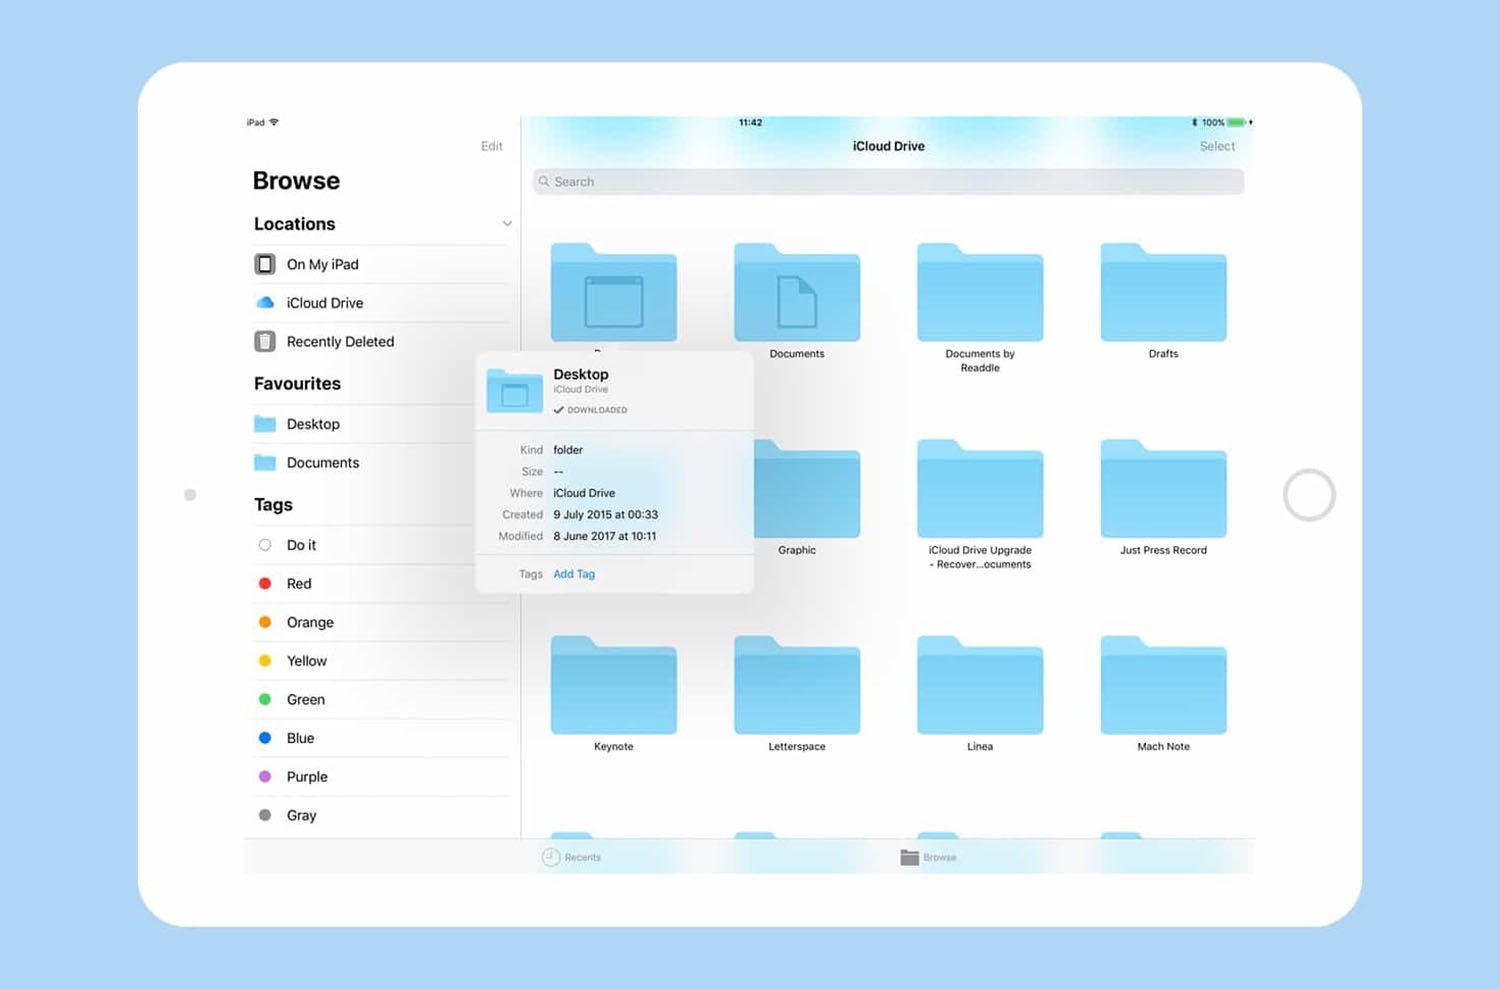The height and width of the screenshot is (989, 1500).
Task: Tap the Blue tag label
Action: coord(300,738)
